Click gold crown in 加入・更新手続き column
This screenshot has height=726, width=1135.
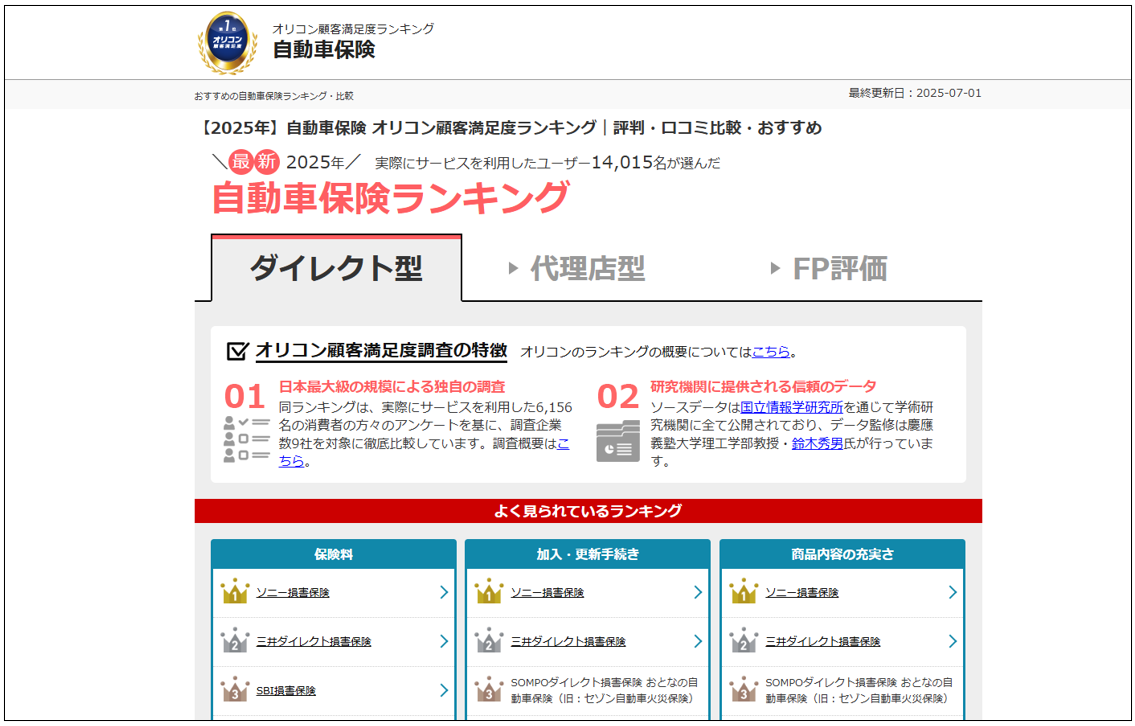(489, 591)
